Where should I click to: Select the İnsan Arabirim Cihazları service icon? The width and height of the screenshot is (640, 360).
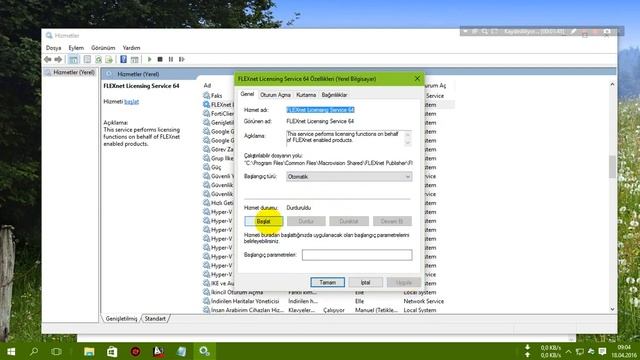click(207, 310)
